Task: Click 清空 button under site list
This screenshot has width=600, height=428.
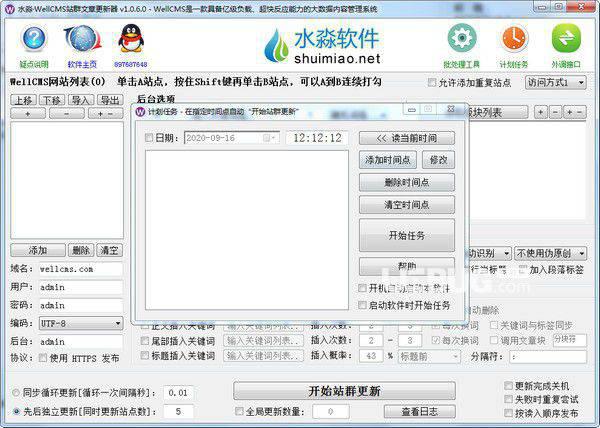Action: click(109, 251)
